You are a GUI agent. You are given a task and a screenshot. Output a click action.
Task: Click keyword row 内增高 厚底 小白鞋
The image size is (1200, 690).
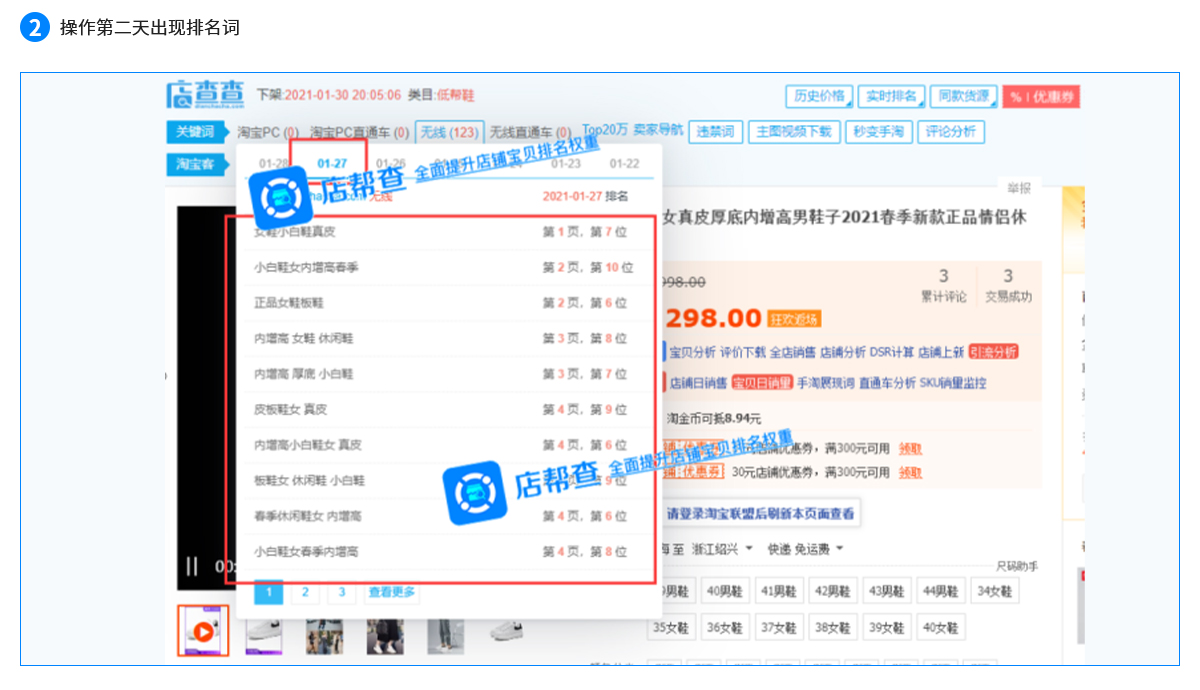click(x=445, y=374)
